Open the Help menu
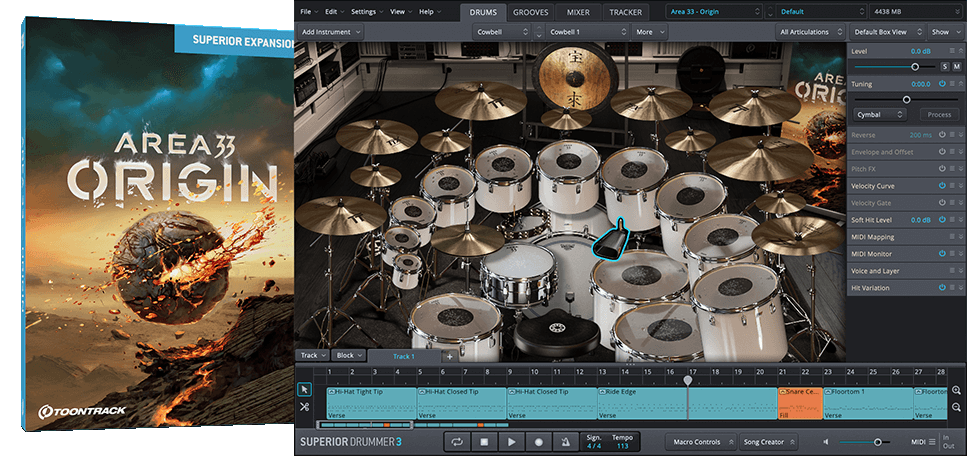This screenshot has width=979, height=457. [429, 11]
